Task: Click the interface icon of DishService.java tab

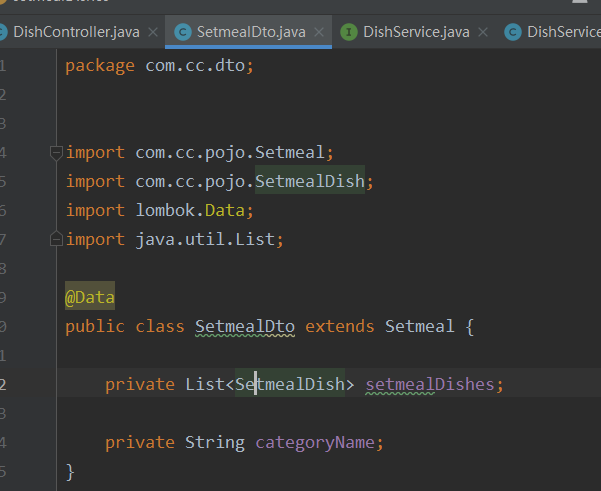Action: click(x=349, y=32)
